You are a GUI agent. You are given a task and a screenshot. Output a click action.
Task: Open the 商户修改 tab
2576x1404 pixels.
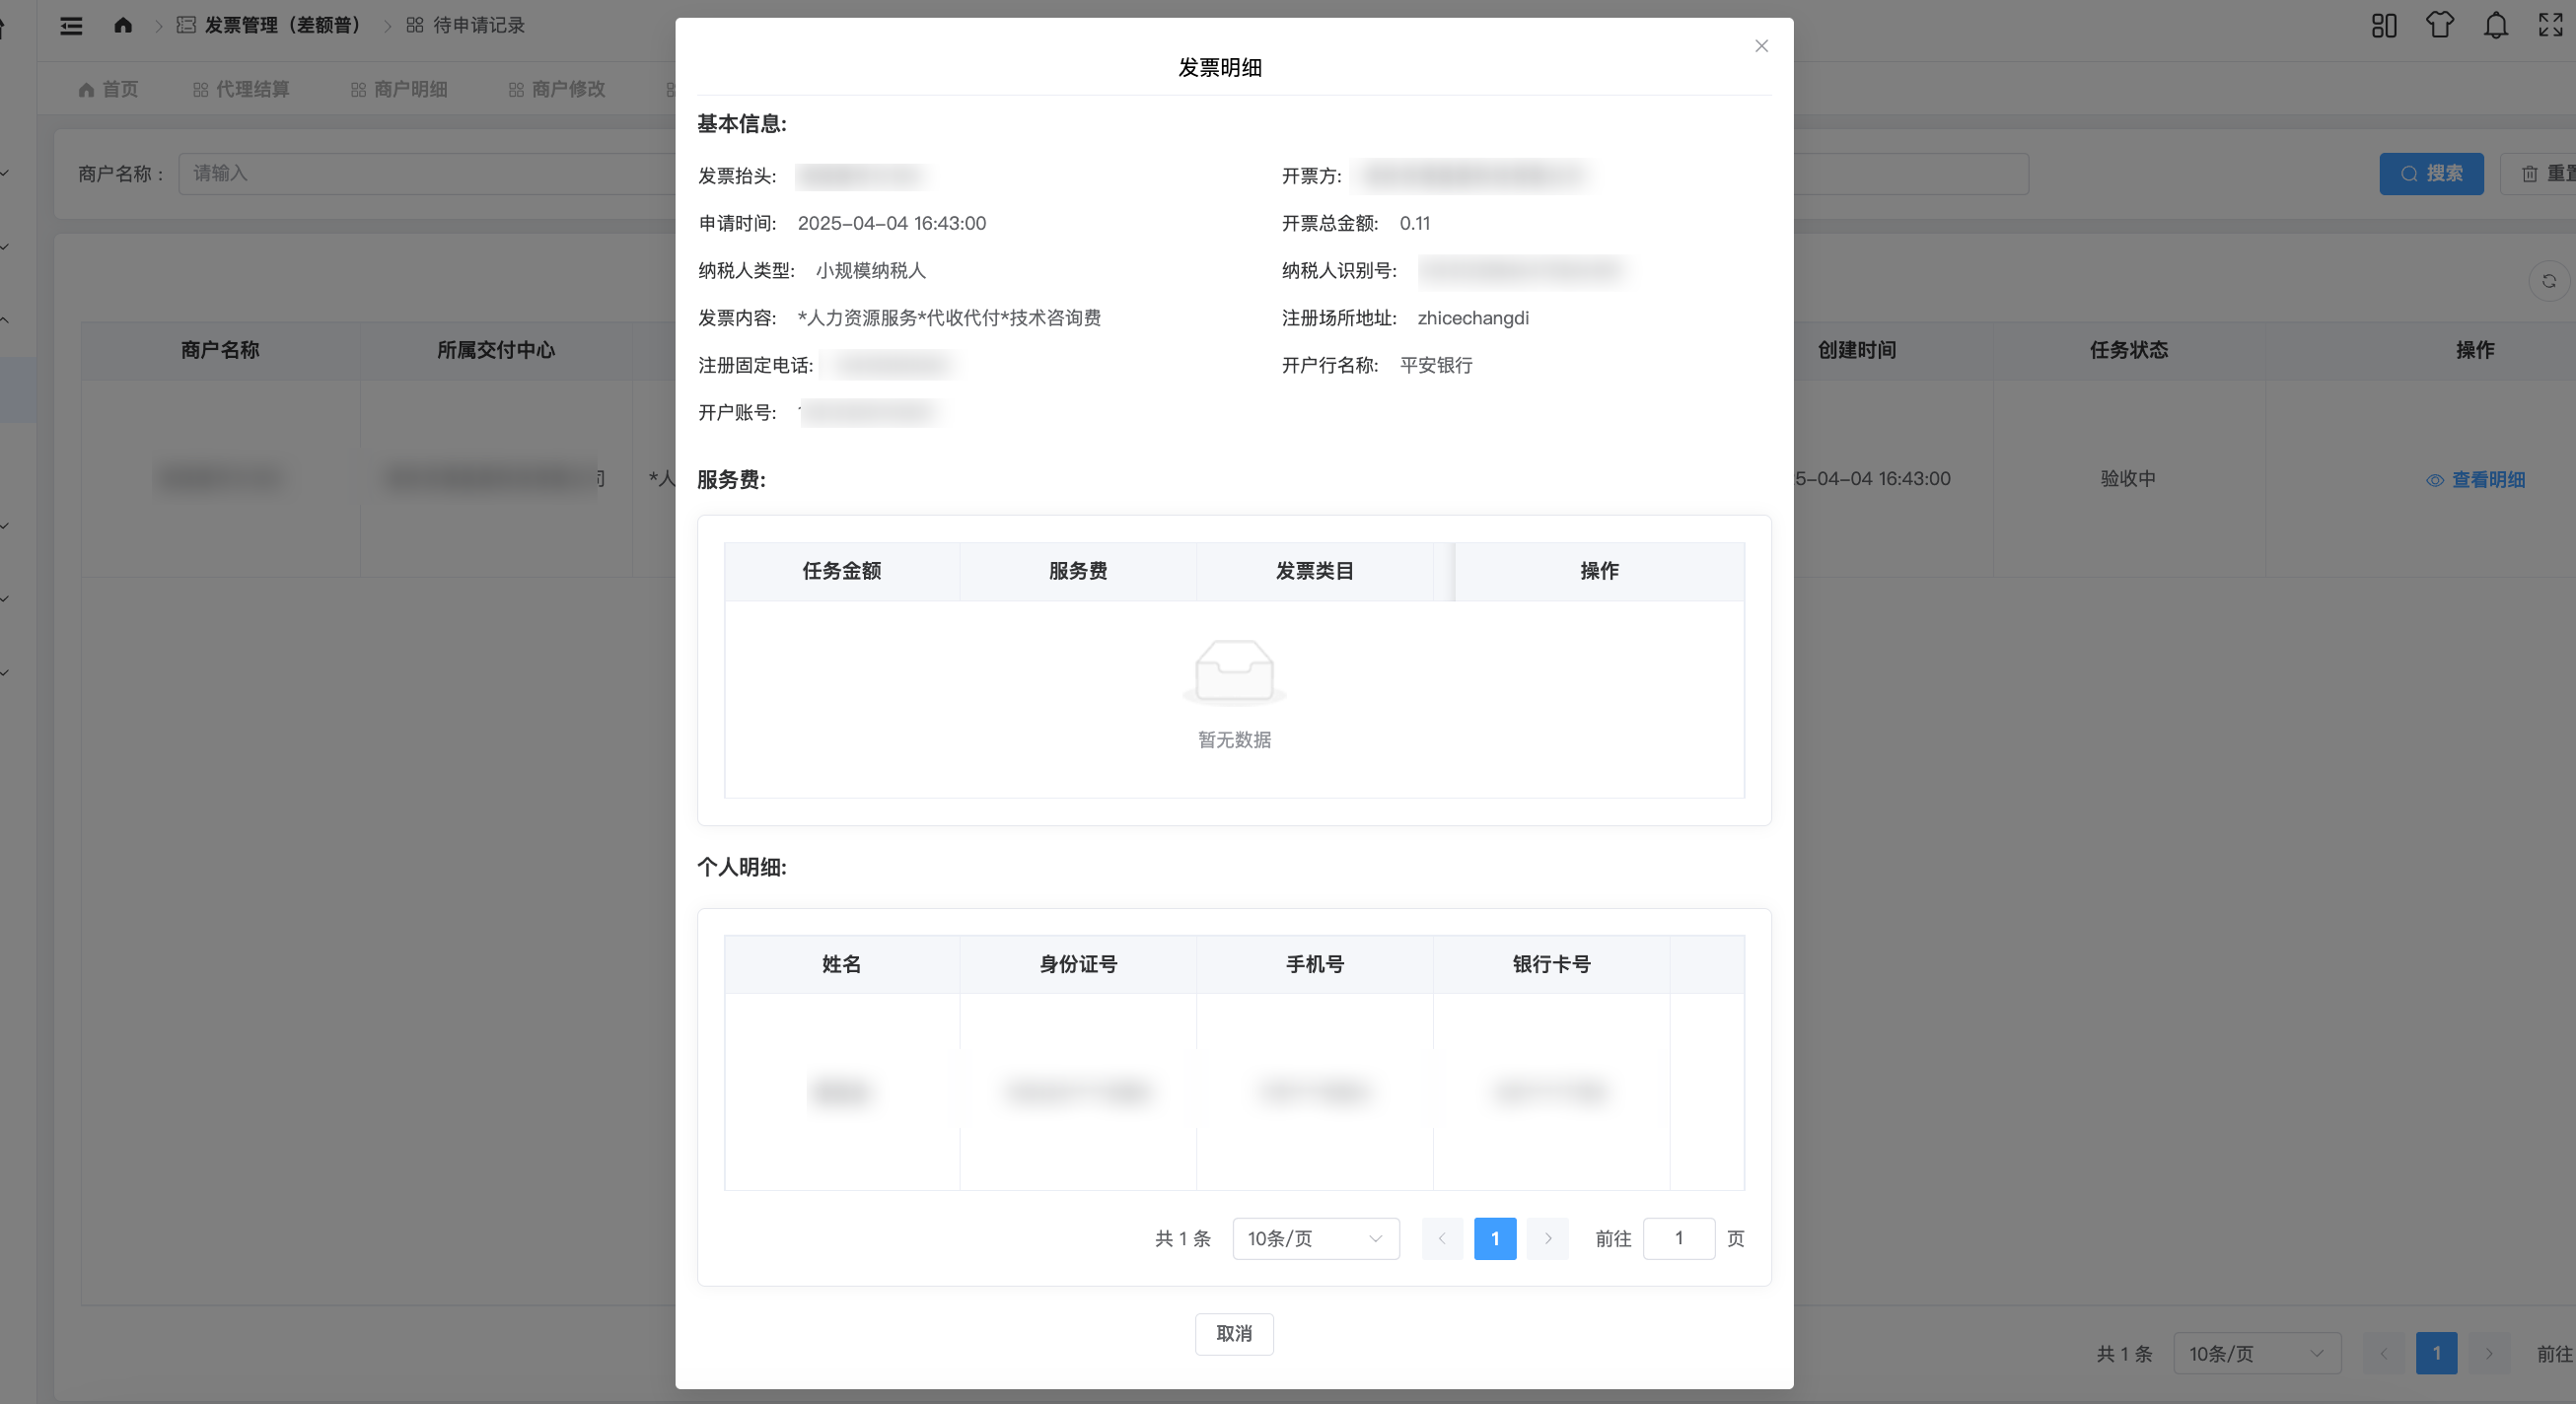pyautogui.click(x=557, y=89)
